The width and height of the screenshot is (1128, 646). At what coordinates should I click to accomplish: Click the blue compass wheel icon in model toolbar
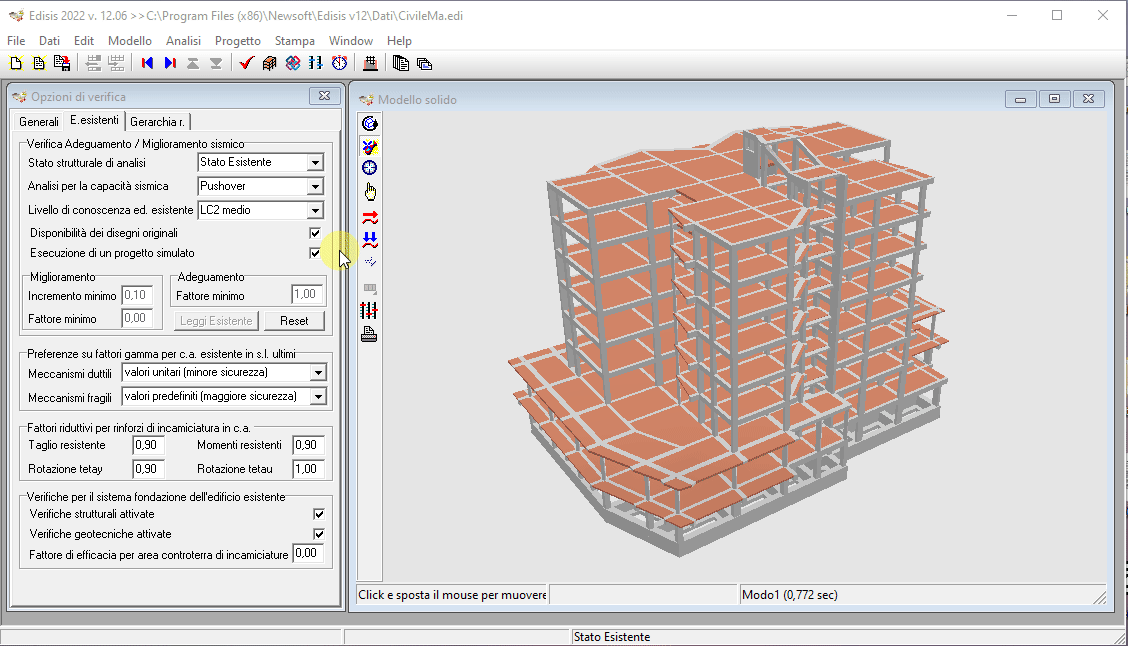click(x=370, y=168)
